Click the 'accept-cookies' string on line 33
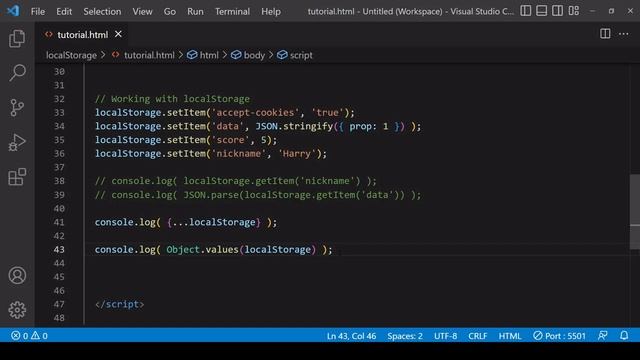 pos(256,113)
